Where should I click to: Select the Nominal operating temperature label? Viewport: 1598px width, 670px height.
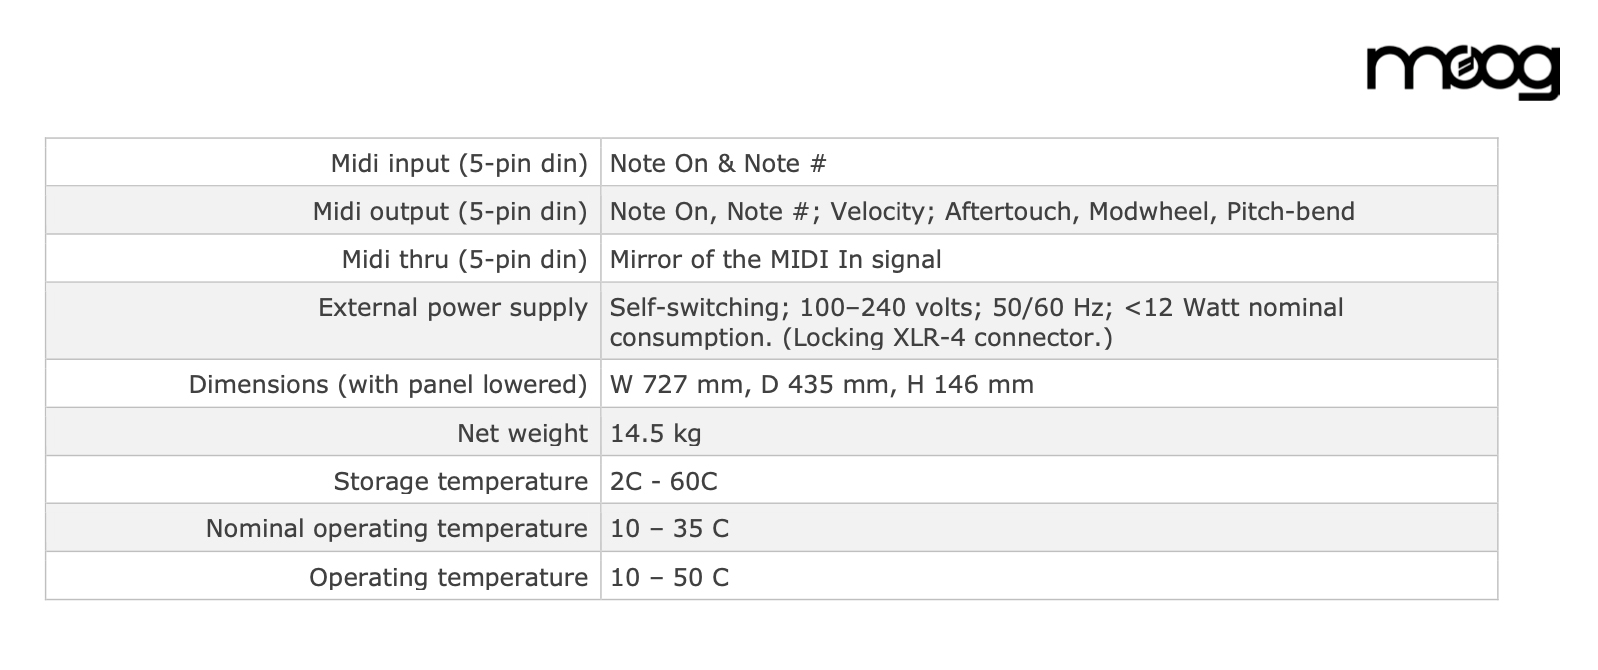(x=397, y=528)
